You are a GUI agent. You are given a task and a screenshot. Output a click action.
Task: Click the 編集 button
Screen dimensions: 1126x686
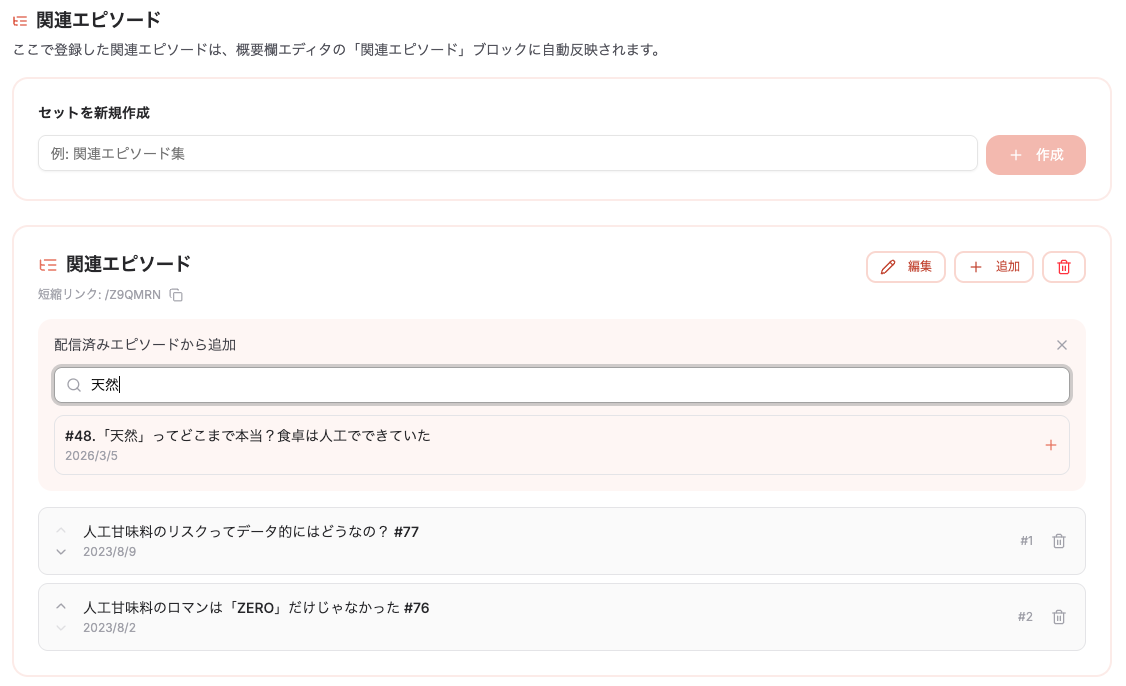(906, 266)
